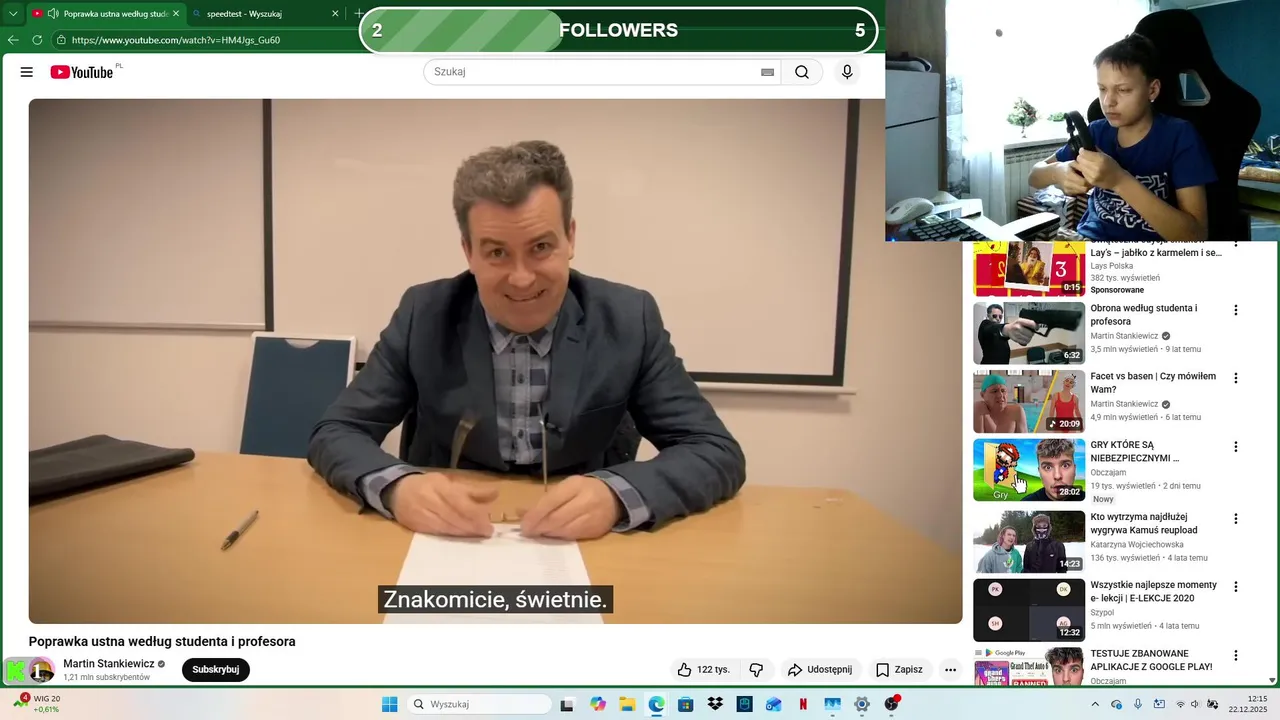Open the WIG 20 stock widget
Viewport: 1280px width, 720px height.
point(38,704)
